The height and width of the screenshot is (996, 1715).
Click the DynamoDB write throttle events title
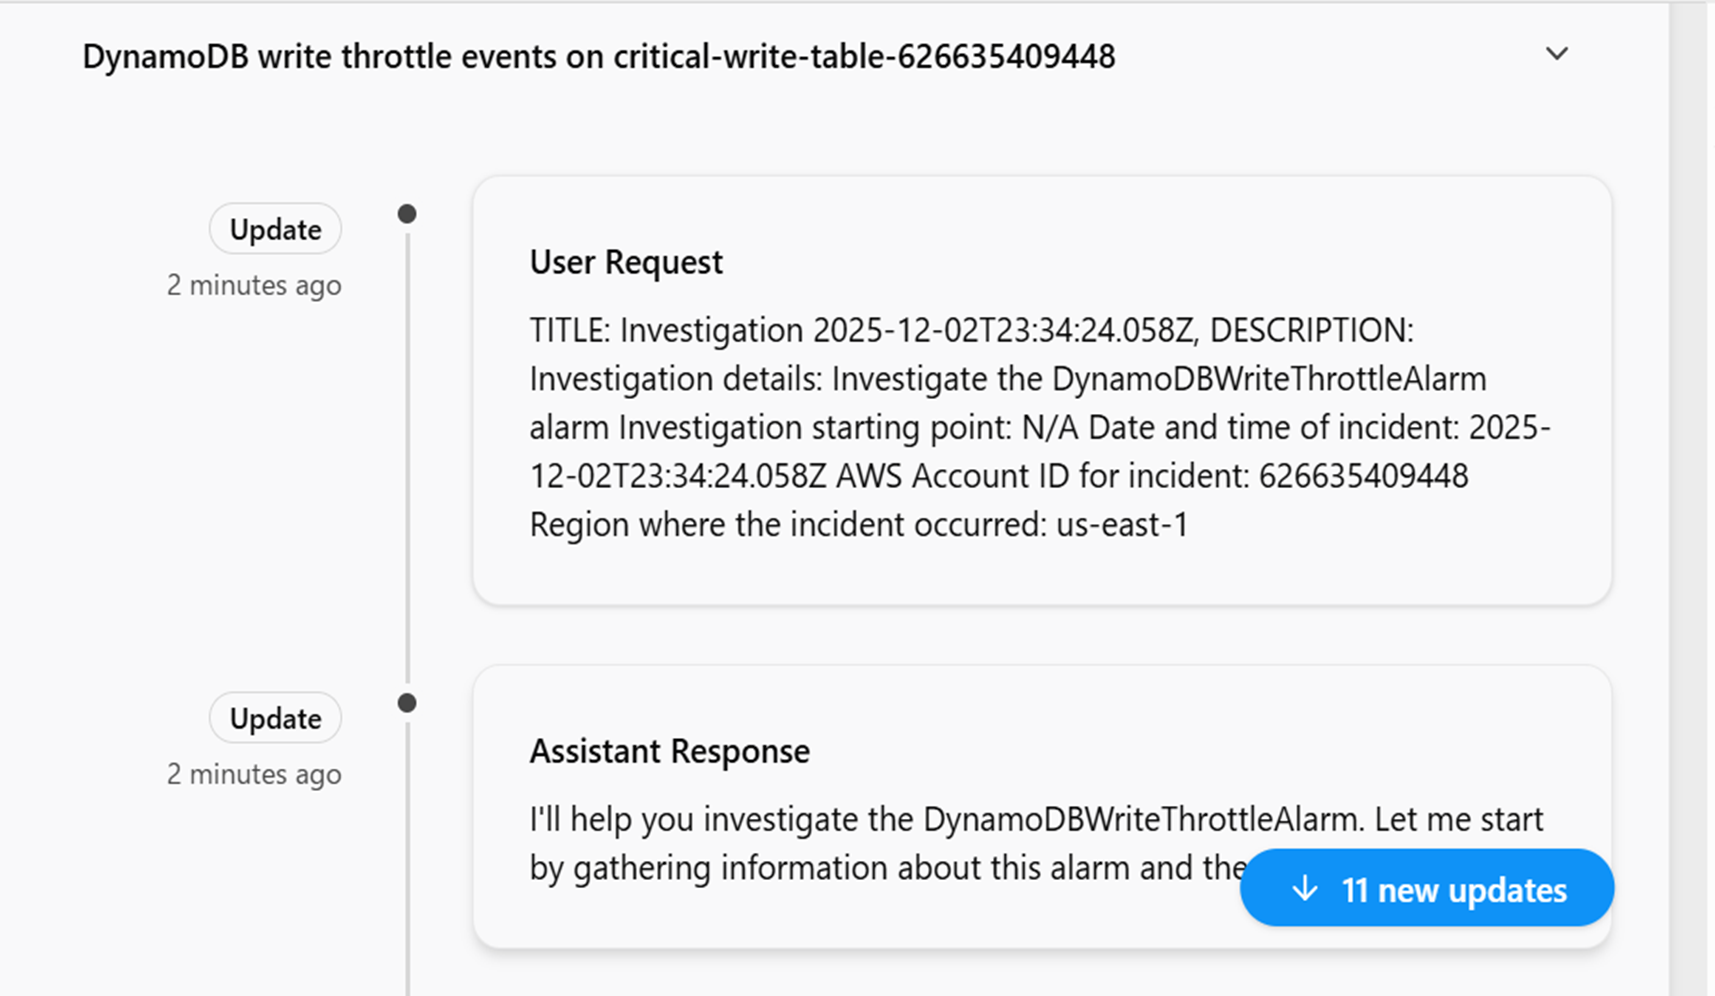click(x=598, y=56)
